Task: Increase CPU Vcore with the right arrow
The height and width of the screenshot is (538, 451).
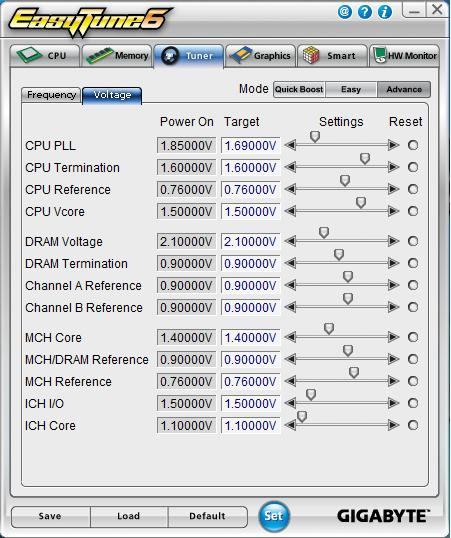Action: click(393, 211)
